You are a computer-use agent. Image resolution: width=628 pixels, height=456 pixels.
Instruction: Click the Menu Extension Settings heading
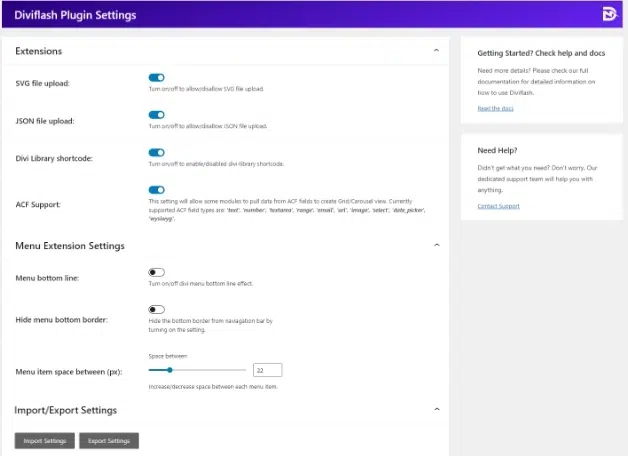click(70, 246)
